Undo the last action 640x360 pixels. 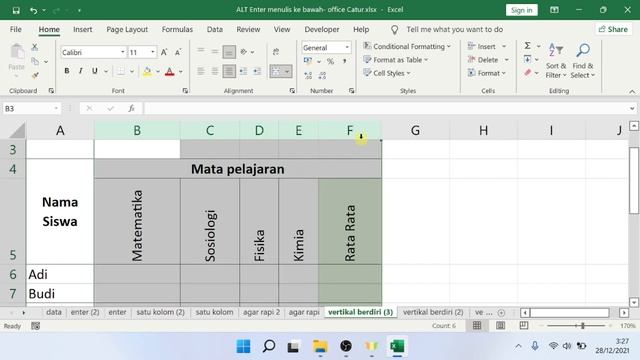(x=33, y=10)
